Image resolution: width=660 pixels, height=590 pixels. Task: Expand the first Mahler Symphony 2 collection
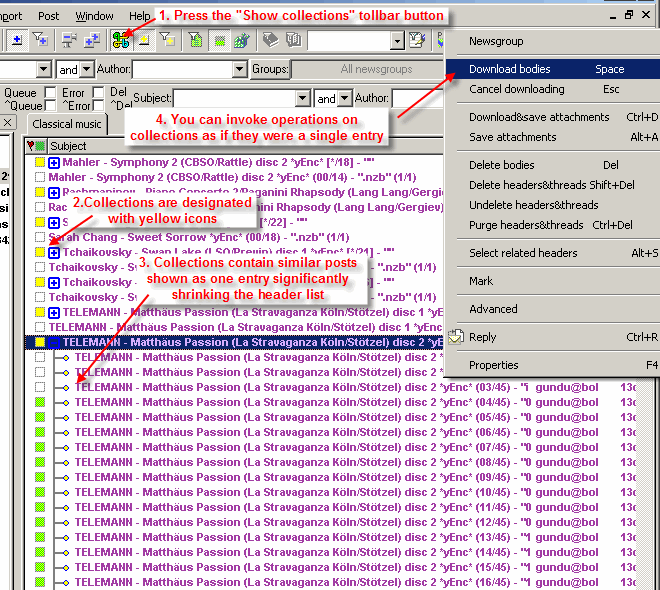54,162
